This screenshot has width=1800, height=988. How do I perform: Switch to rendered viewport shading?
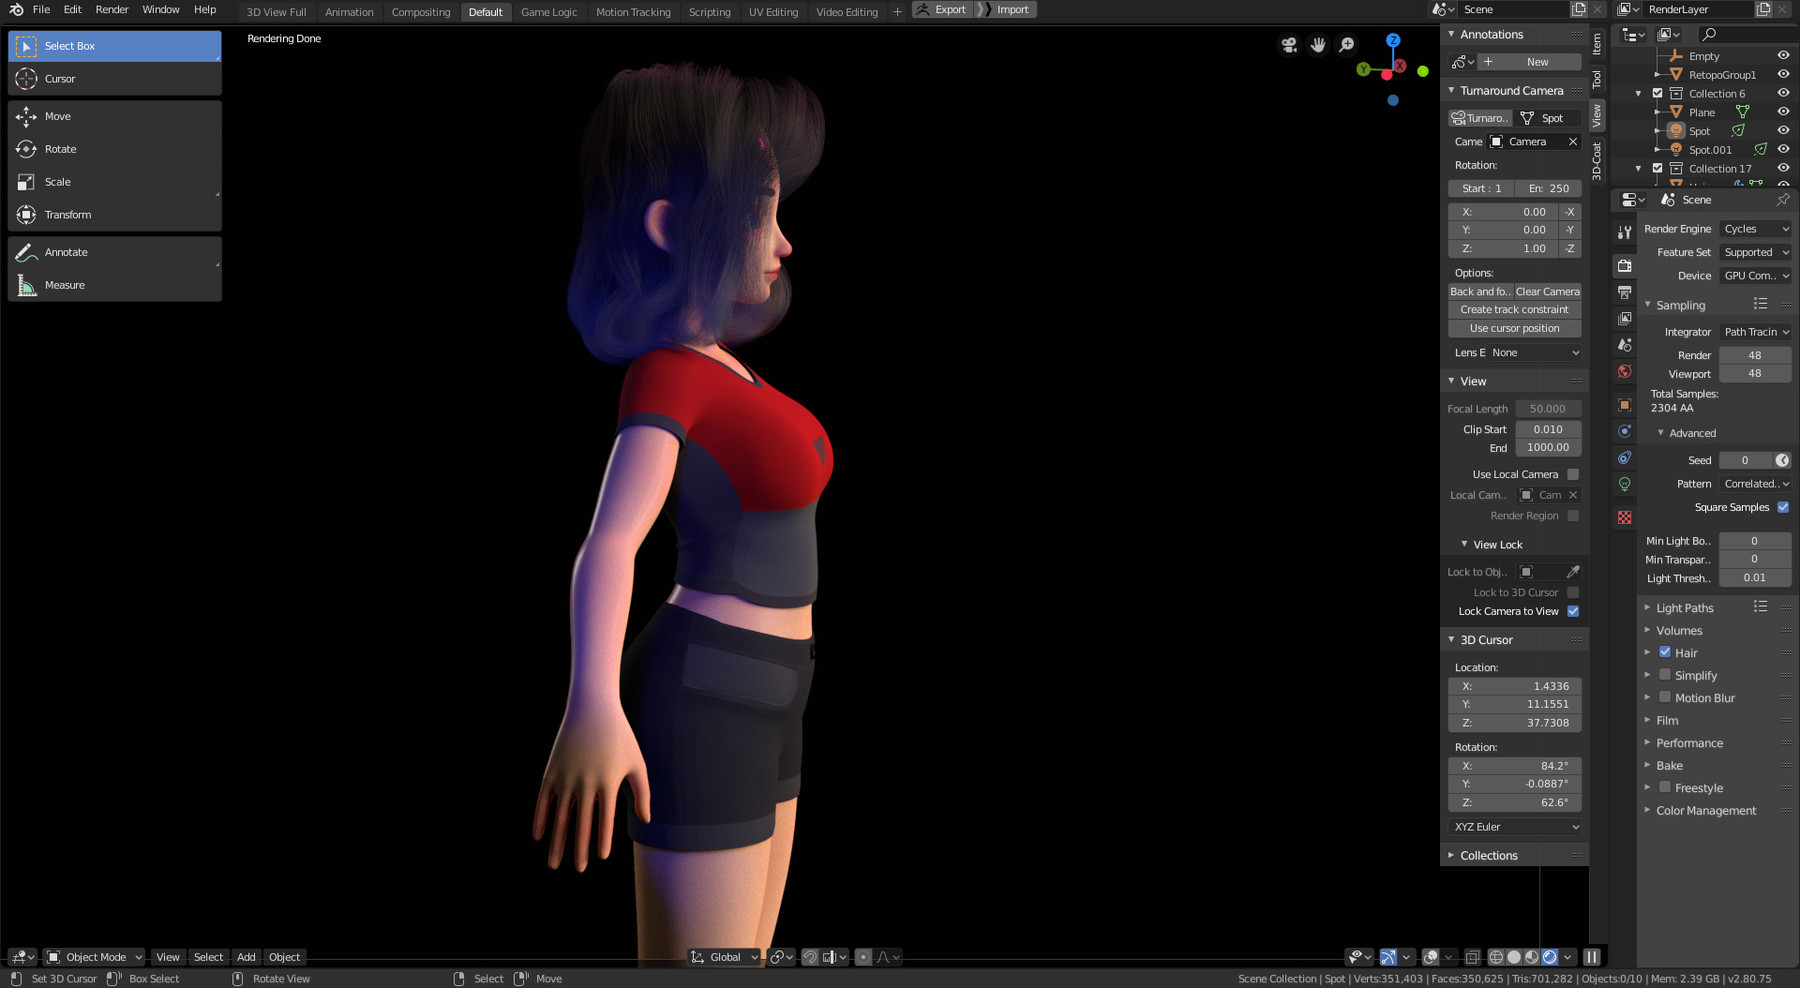1550,957
